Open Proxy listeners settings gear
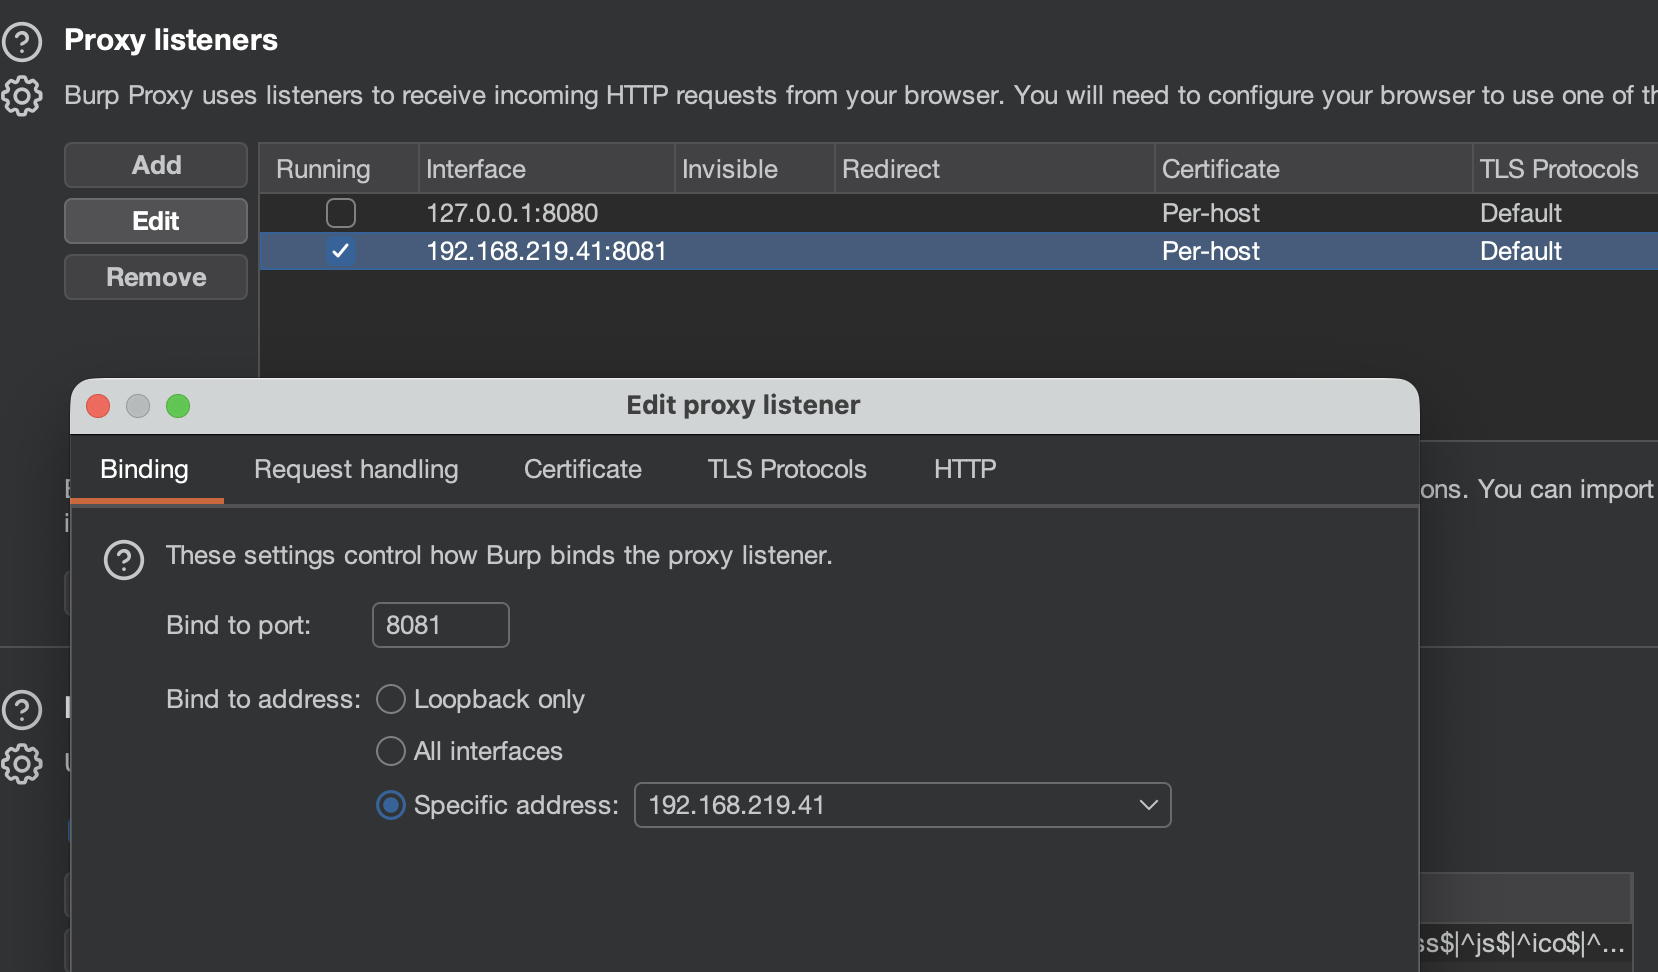Image resolution: width=1658 pixels, height=972 pixels. pos(22,96)
